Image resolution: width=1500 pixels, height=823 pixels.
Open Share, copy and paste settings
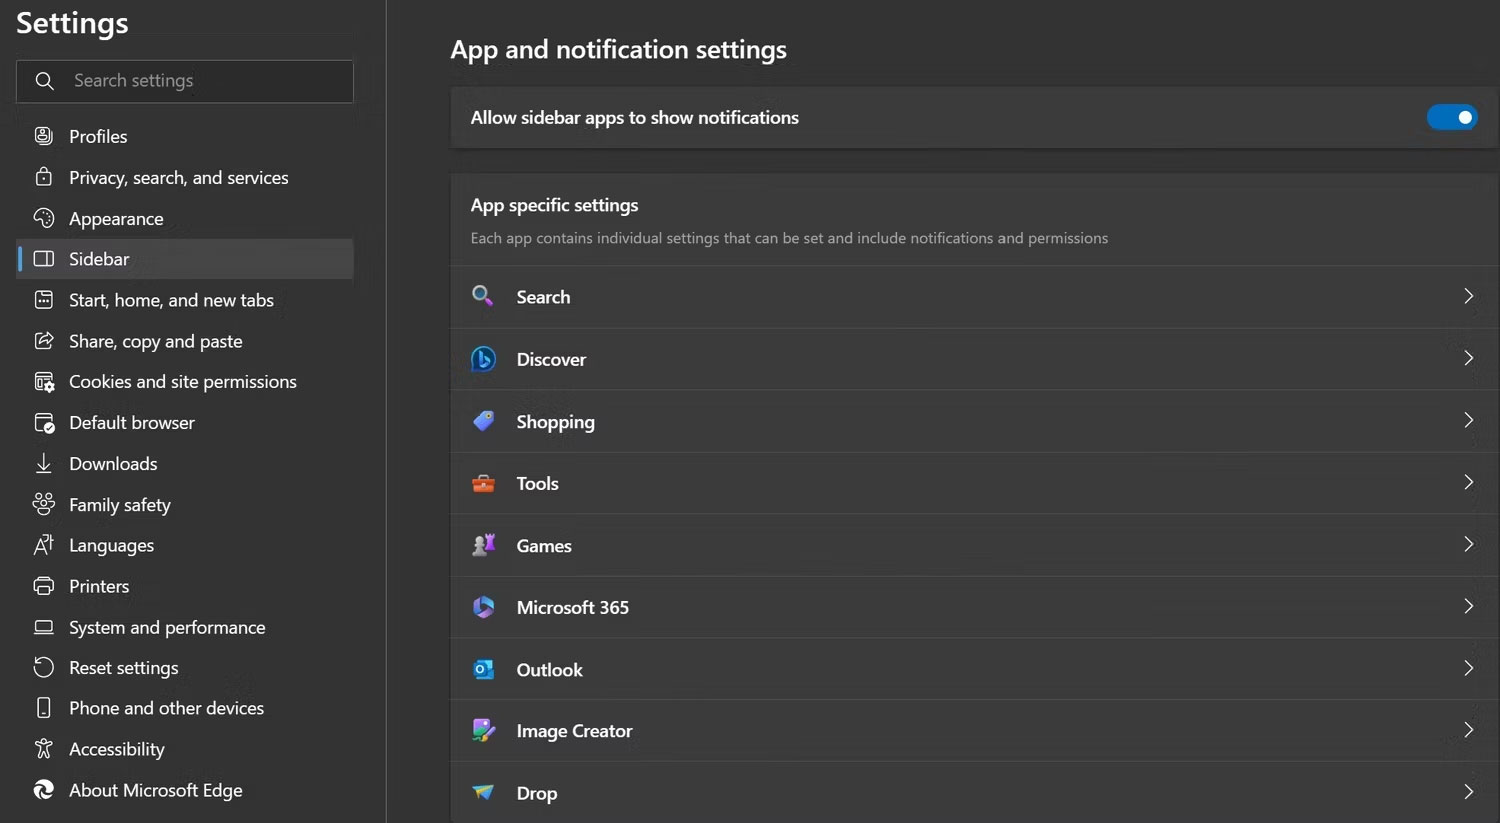[x=185, y=341]
